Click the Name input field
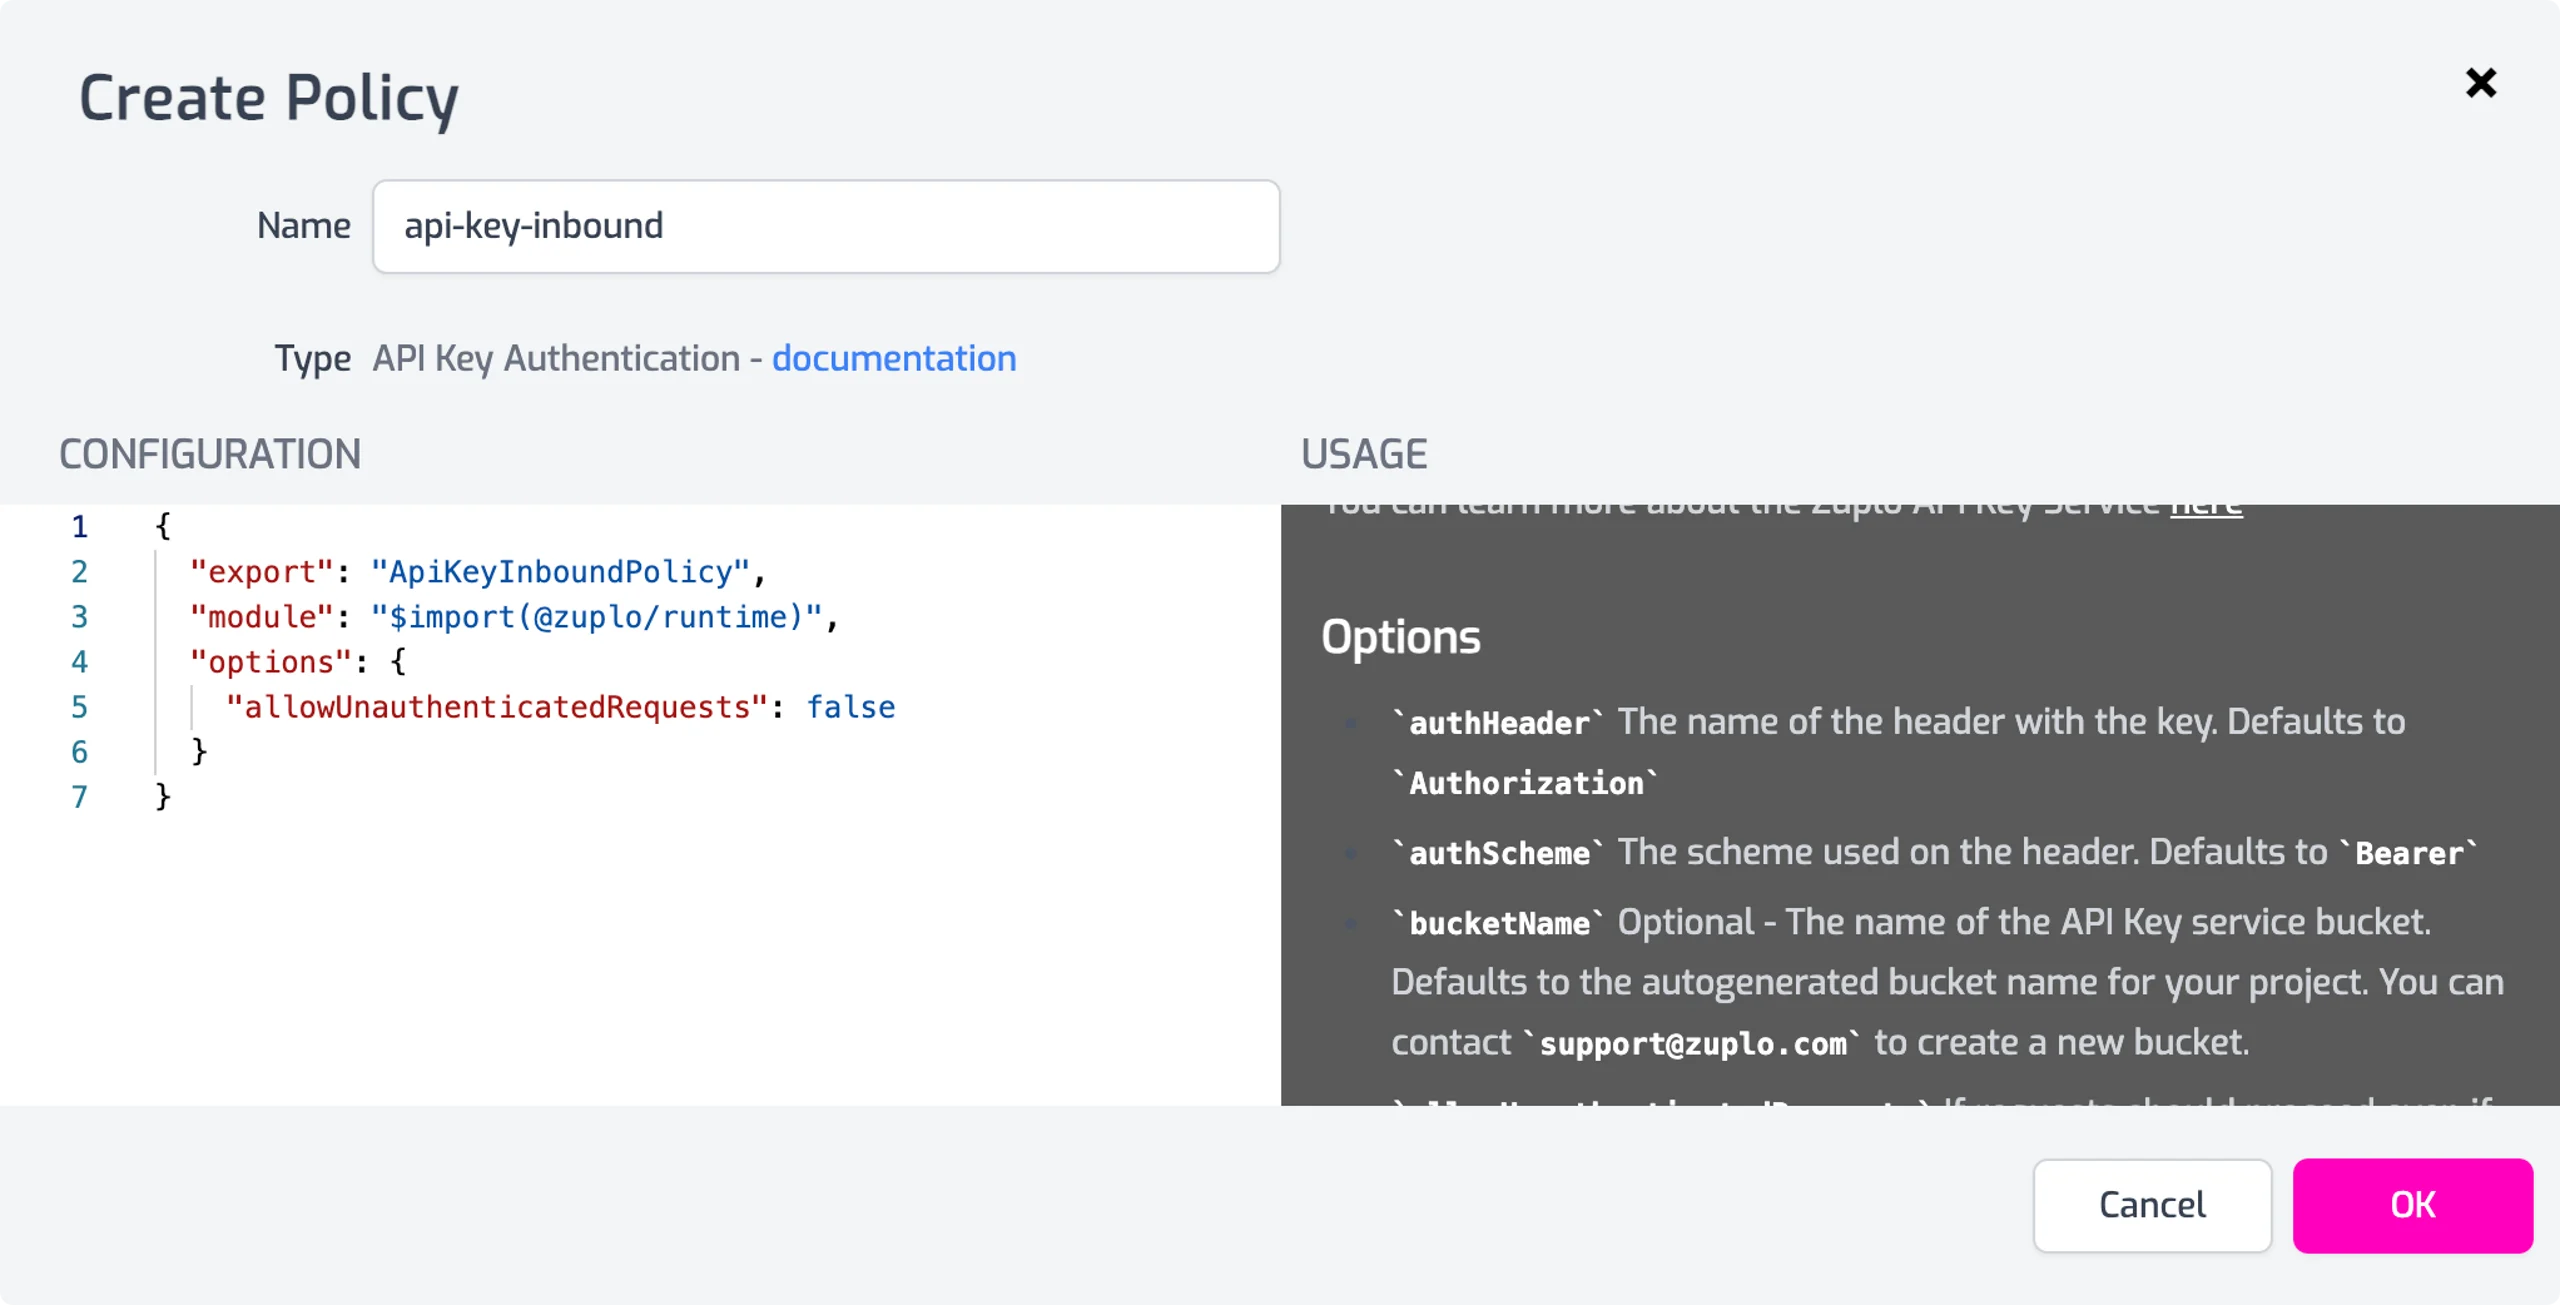The width and height of the screenshot is (2560, 1305). 826,225
